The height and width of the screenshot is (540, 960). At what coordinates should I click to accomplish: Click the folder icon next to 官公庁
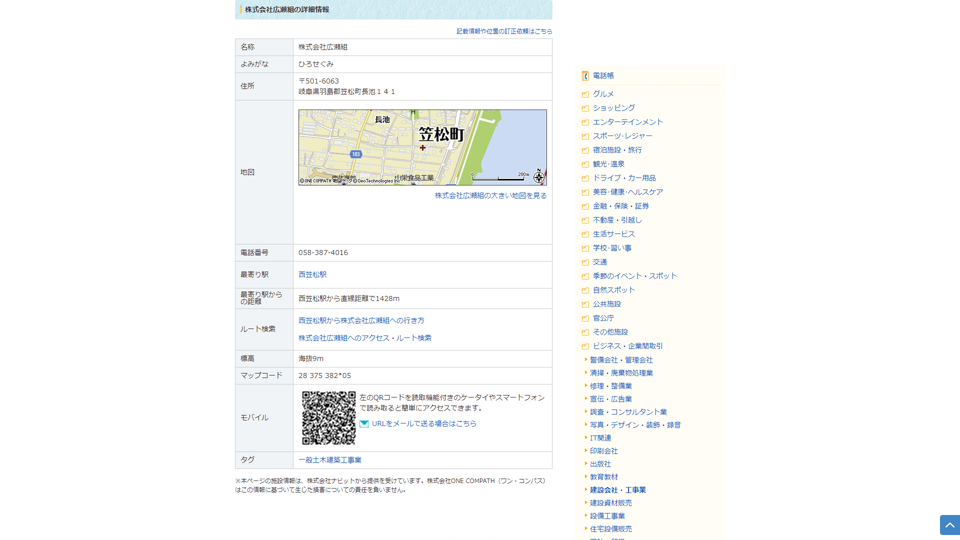click(585, 319)
